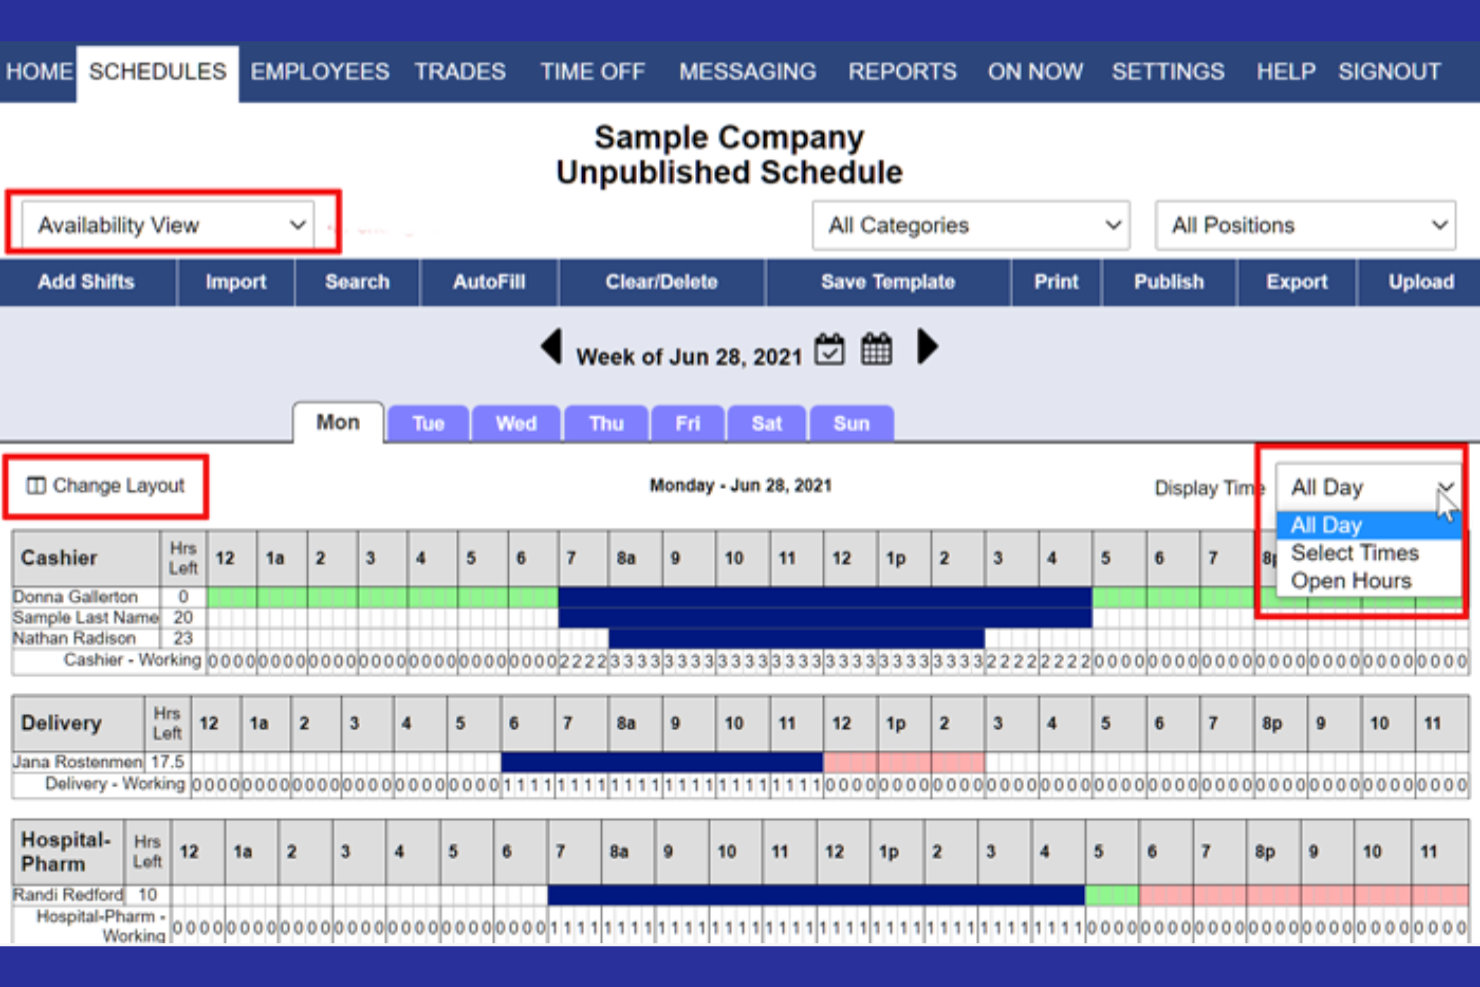Click Randi Redford's green availability cell
The image size is (1480, 987).
click(x=1112, y=895)
